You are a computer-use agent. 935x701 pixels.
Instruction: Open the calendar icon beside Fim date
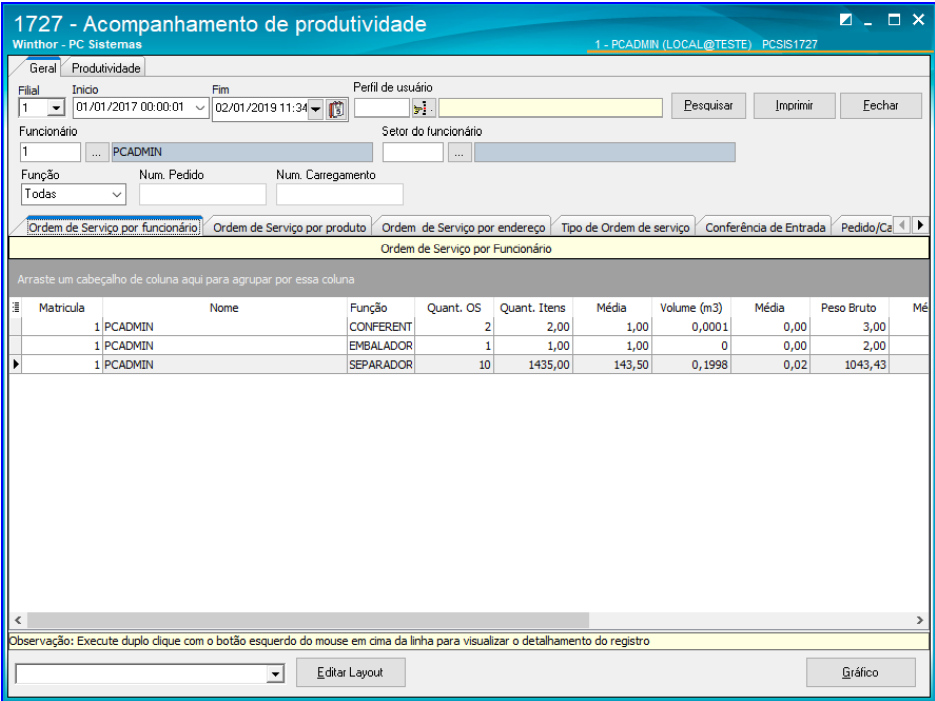click(x=337, y=109)
